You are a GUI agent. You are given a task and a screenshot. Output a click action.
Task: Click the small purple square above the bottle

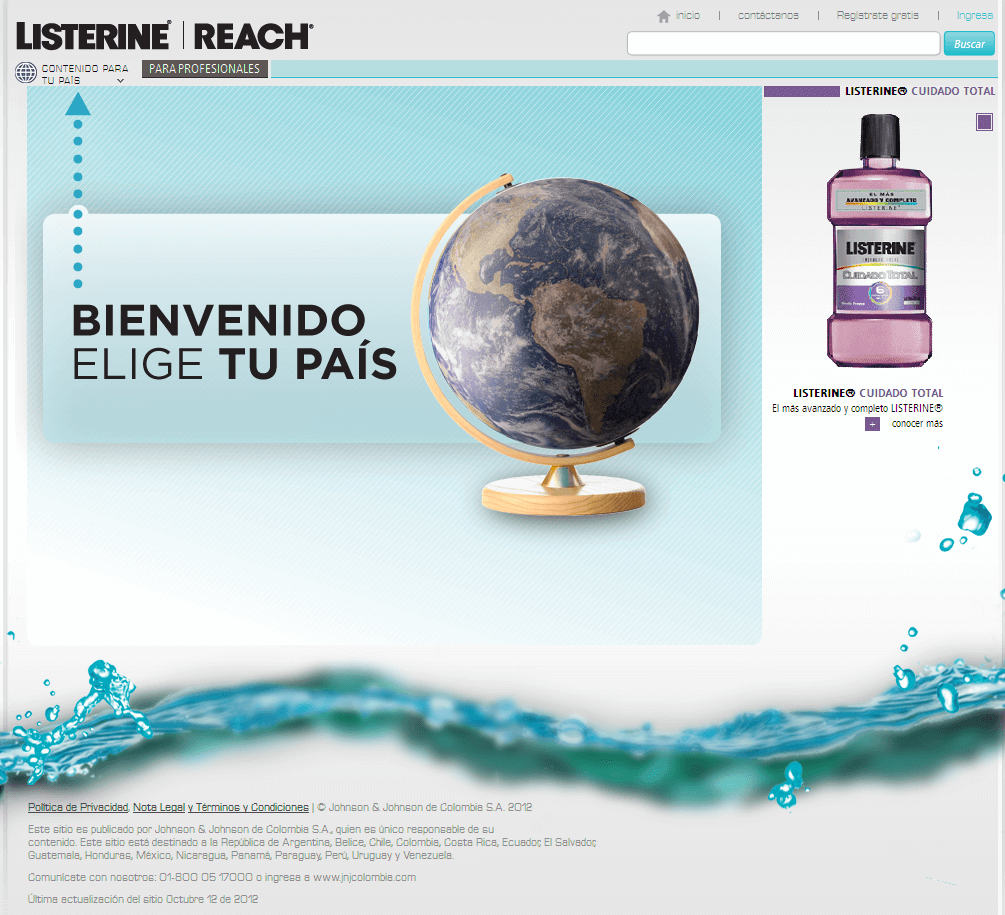point(985,122)
